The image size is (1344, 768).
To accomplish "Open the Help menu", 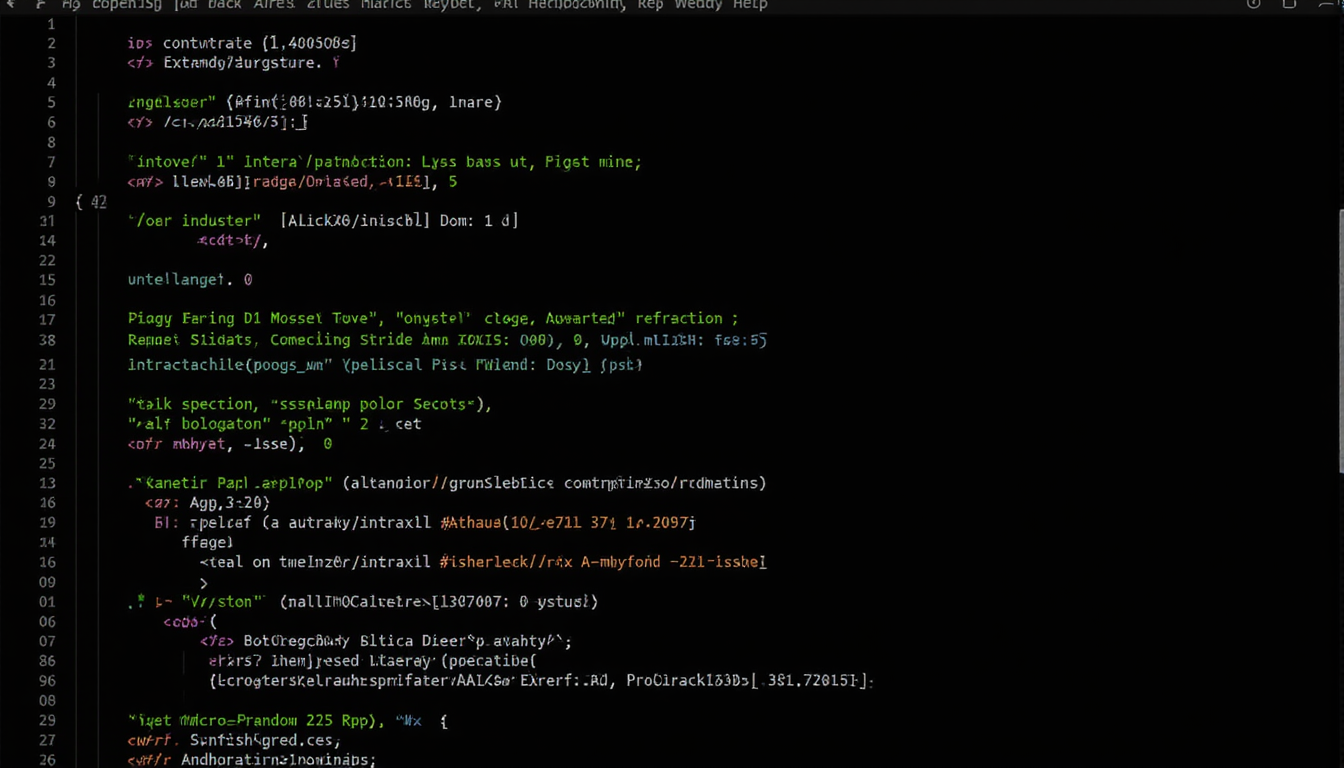I will point(749,5).
